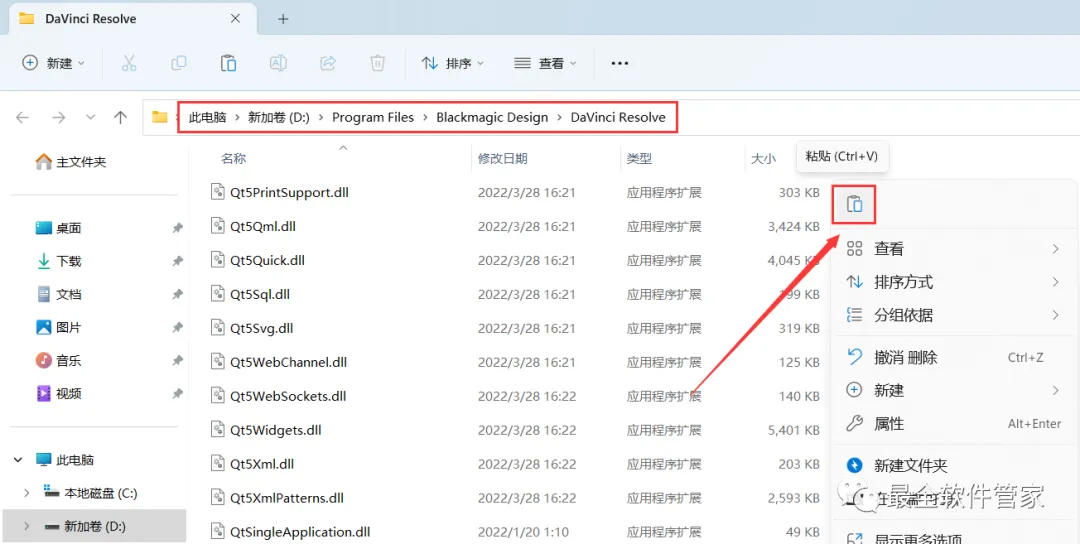Viewport: 1080px width, 544px height.
Task: Open 桌面 in the sidebar
Action: coord(59,228)
